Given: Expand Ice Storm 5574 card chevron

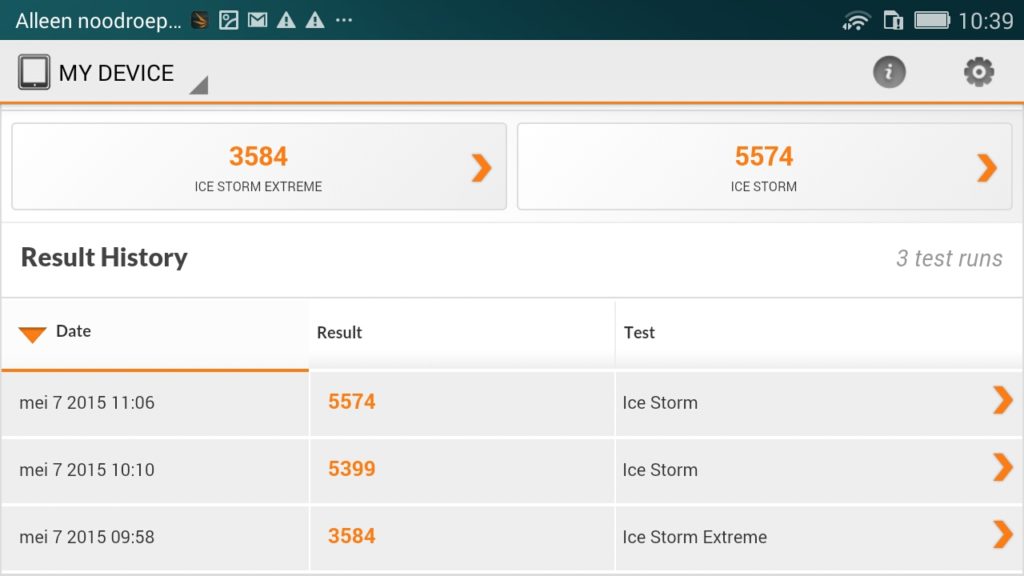Looking at the screenshot, I should 987,168.
